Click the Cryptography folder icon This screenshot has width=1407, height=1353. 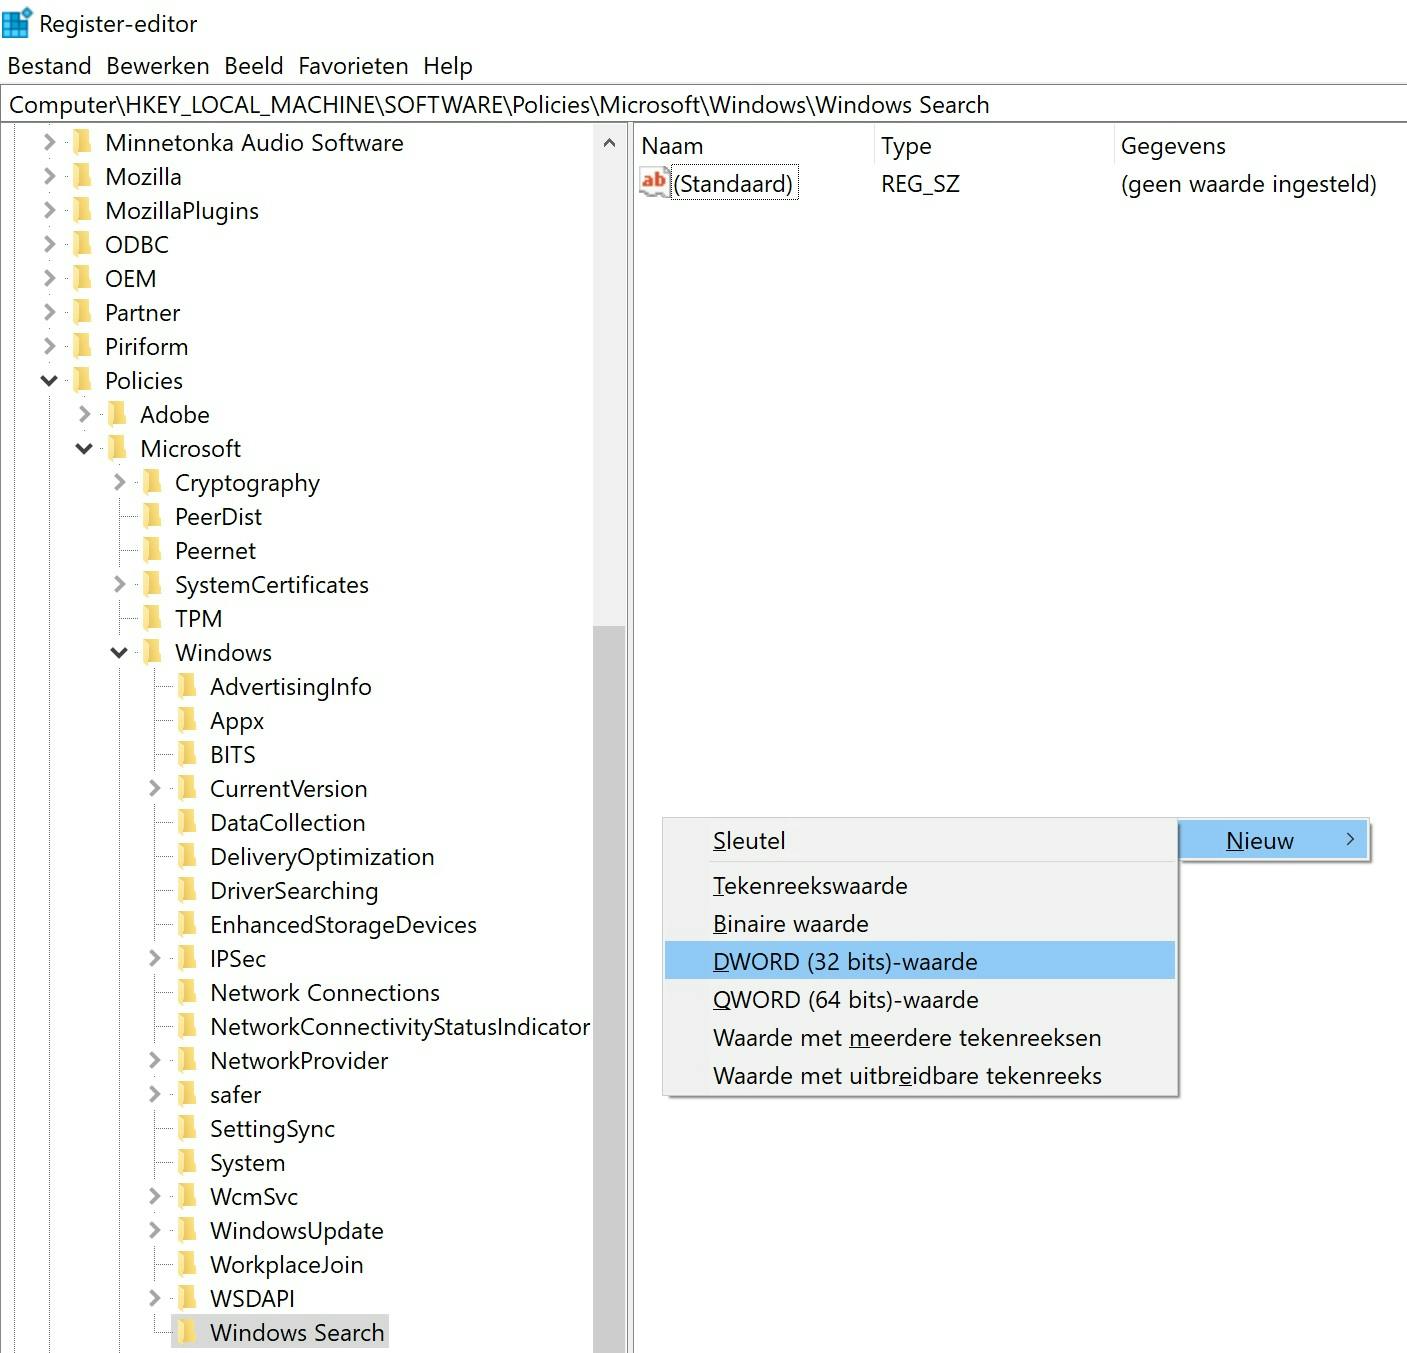pyautogui.click(x=153, y=482)
